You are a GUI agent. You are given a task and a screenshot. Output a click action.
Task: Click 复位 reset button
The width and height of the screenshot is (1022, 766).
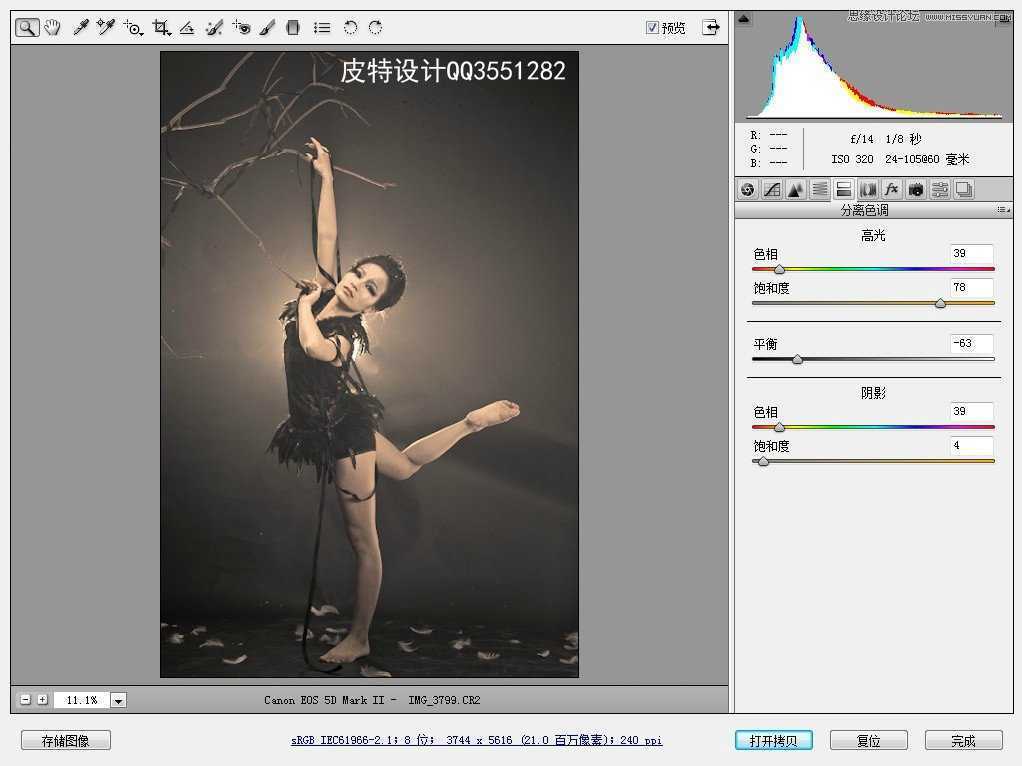coord(869,741)
